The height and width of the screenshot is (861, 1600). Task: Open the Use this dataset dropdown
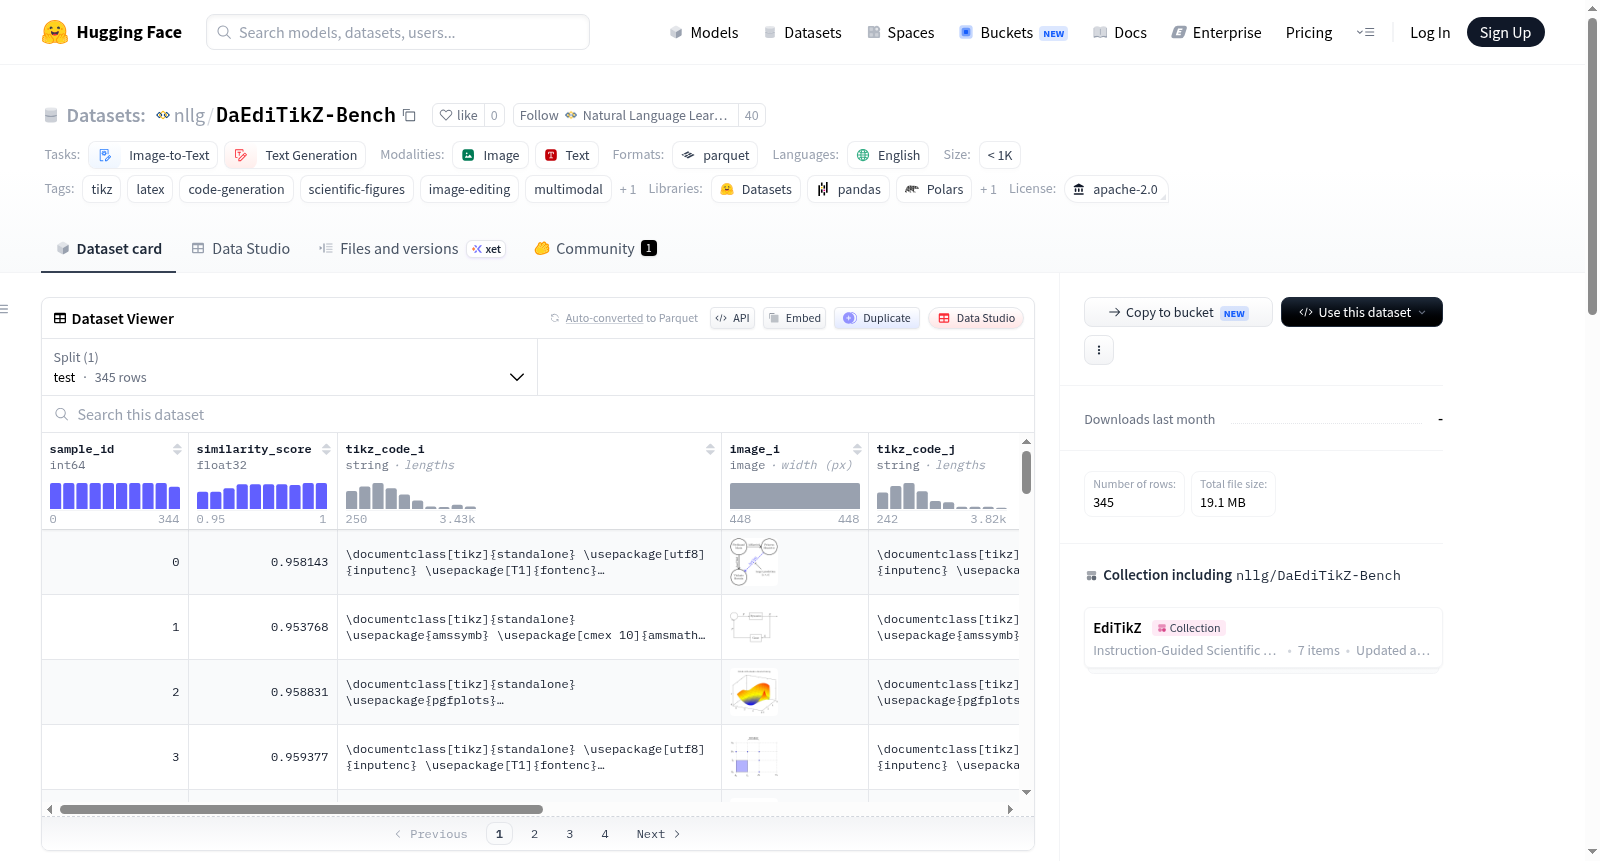click(x=1361, y=312)
